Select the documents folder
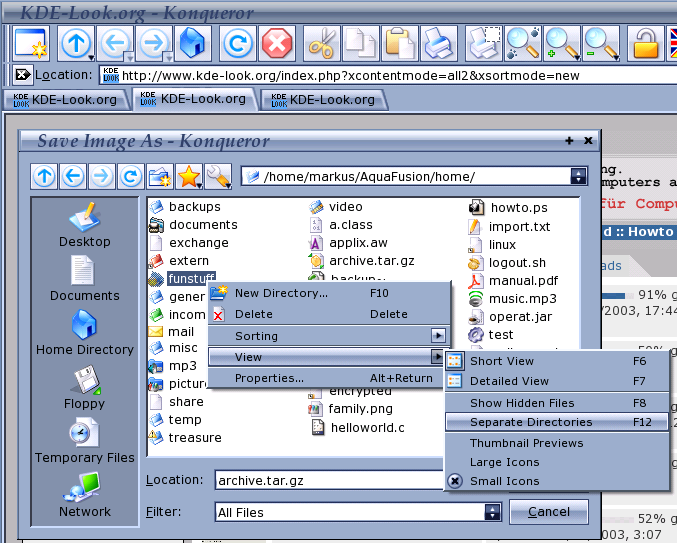Image resolution: width=677 pixels, height=543 pixels. (193, 225)
